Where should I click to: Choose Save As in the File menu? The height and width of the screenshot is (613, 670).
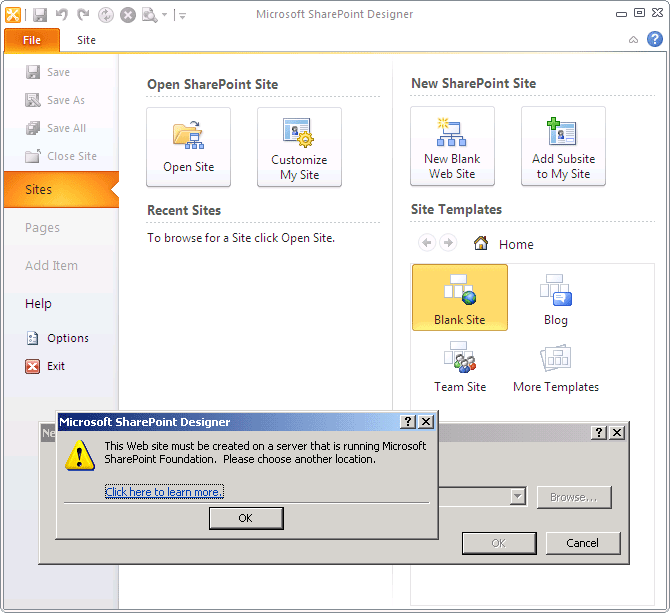[55, 100]
